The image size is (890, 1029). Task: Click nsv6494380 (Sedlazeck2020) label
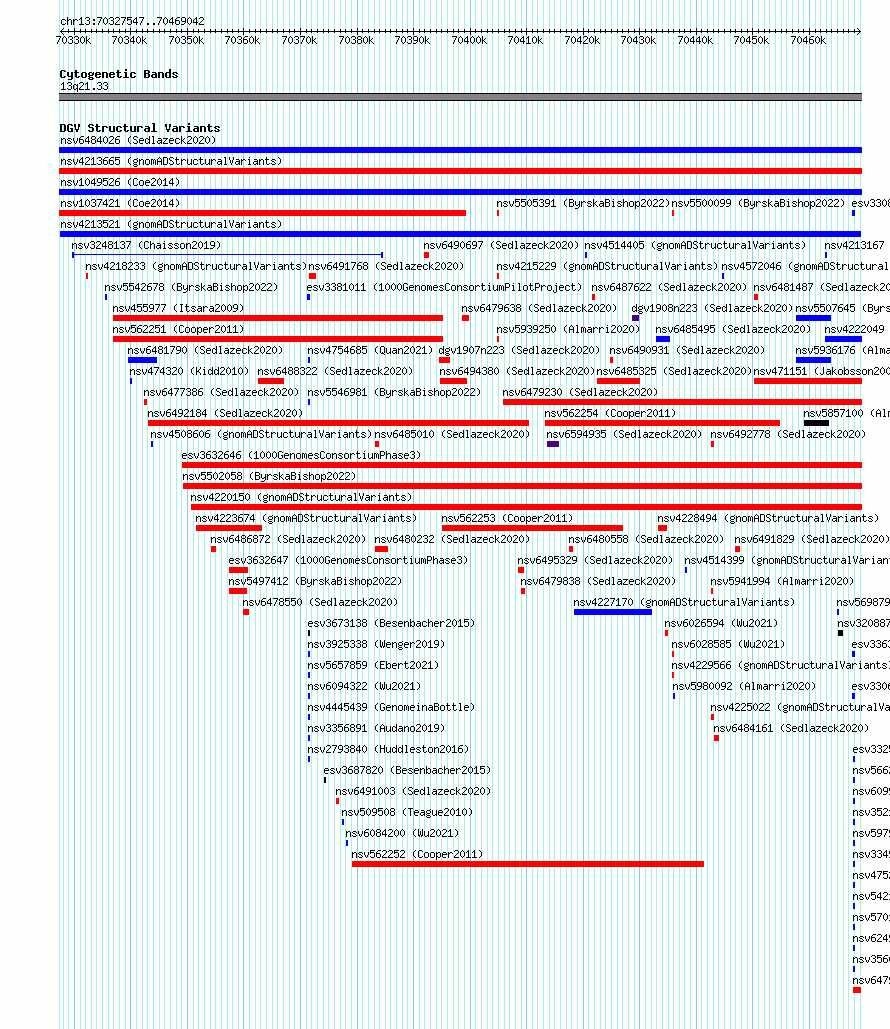[517, 371]
